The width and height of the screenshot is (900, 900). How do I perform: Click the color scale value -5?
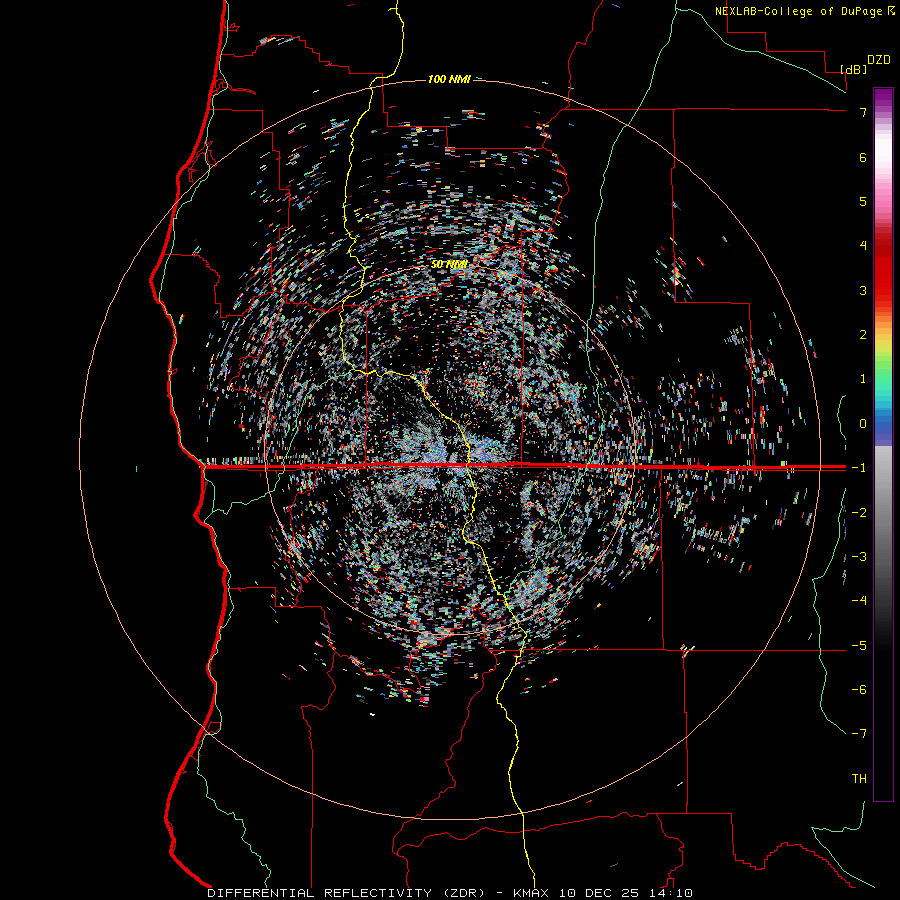click(x=859, y=645)
